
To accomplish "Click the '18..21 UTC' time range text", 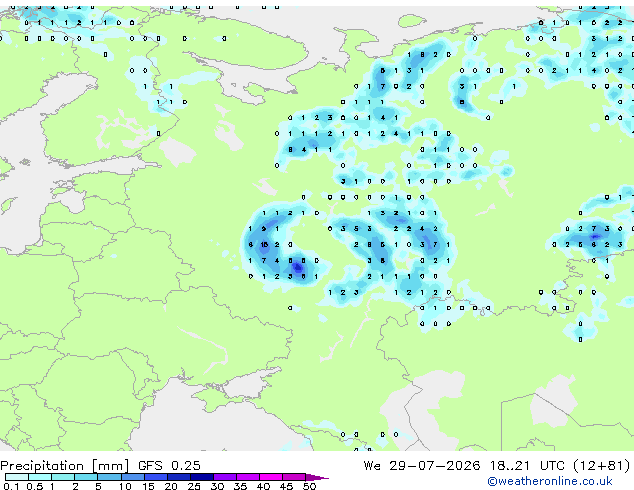I will [527, 466].
